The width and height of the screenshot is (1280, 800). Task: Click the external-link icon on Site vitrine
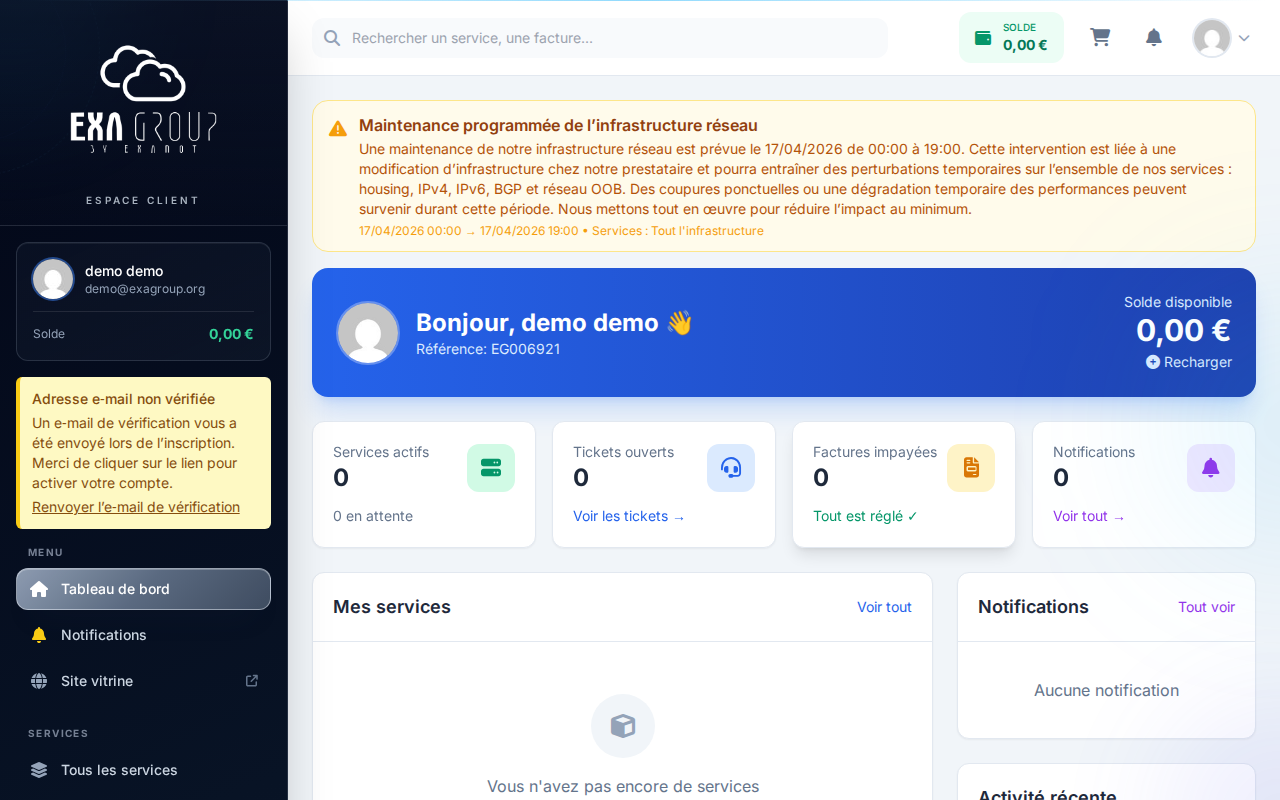pyautogui.click(x=252, y=681)
